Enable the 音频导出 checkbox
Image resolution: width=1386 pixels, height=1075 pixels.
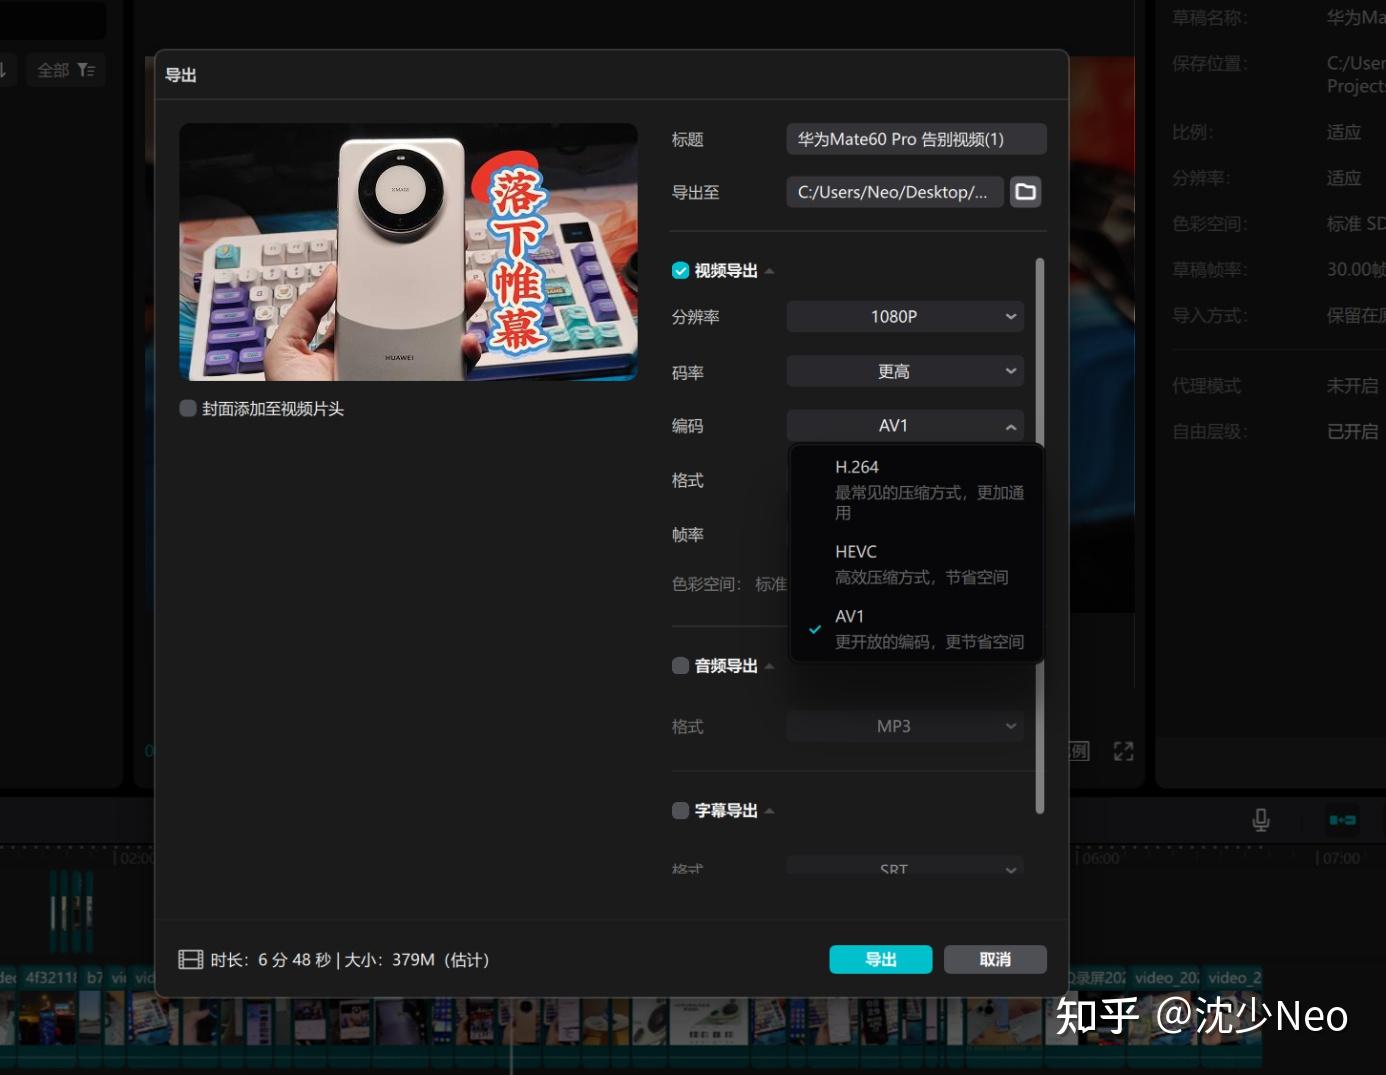pos(680,666)
